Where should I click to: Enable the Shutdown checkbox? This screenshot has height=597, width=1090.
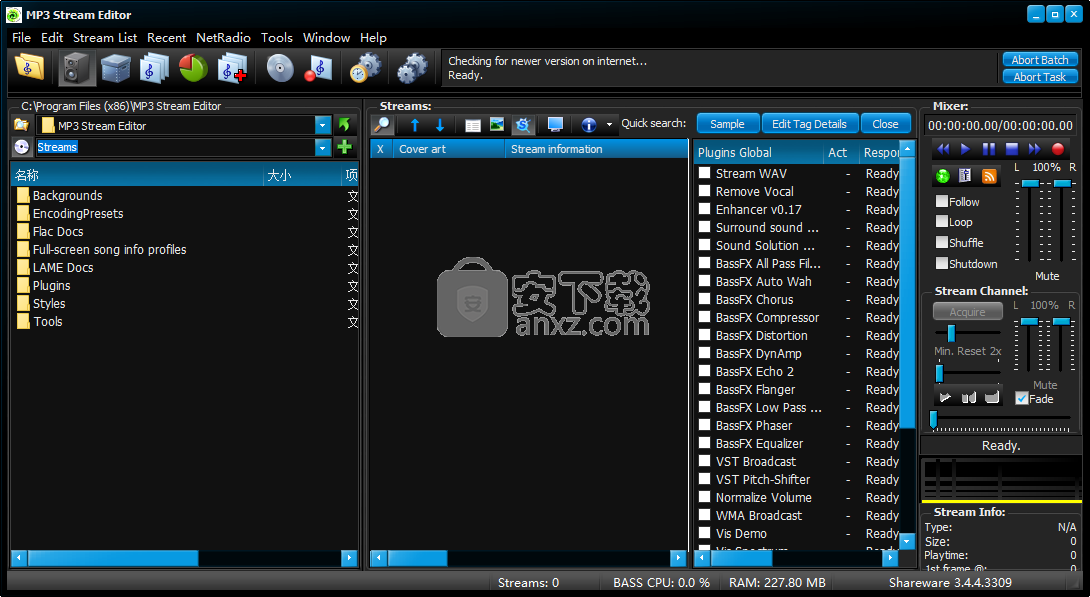(942, 263)
